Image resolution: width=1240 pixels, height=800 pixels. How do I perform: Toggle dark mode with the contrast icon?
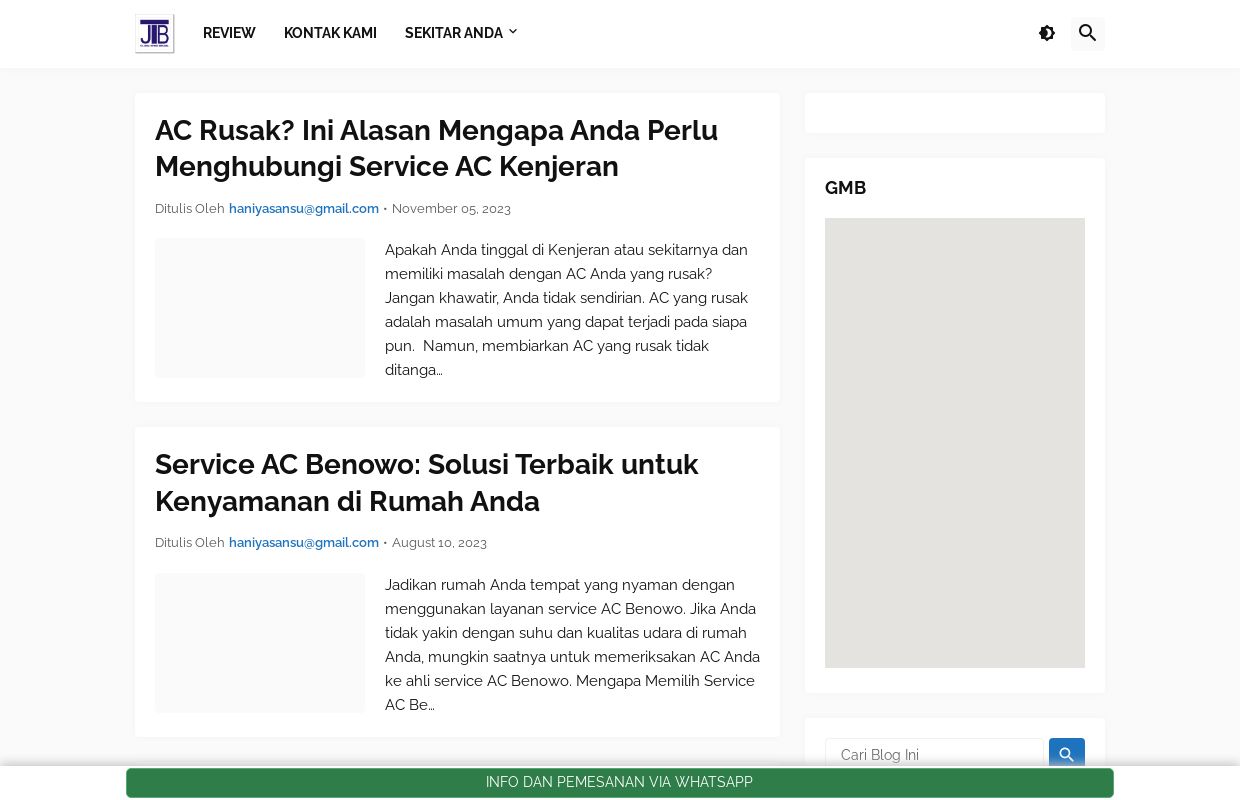[x=1047, y=33]
